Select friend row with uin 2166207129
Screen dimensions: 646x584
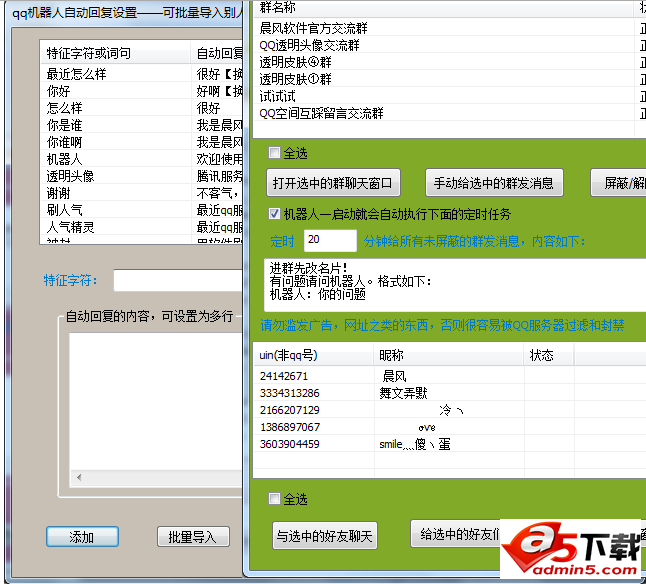[x=449, y=410]
